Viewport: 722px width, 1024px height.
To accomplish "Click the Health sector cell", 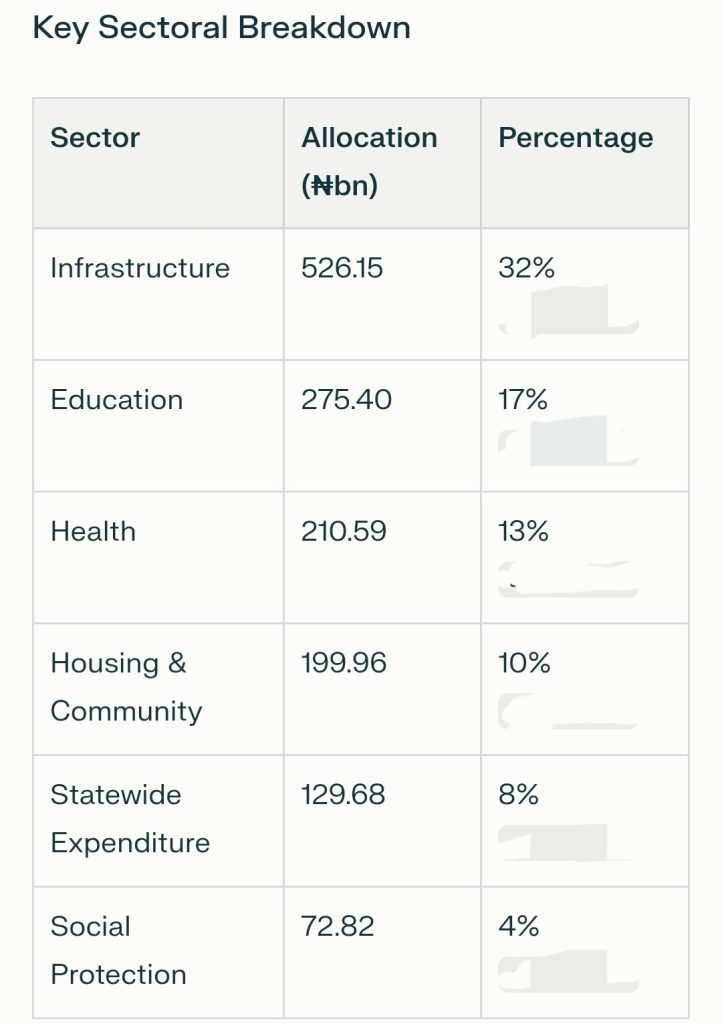I will point(93,531).
